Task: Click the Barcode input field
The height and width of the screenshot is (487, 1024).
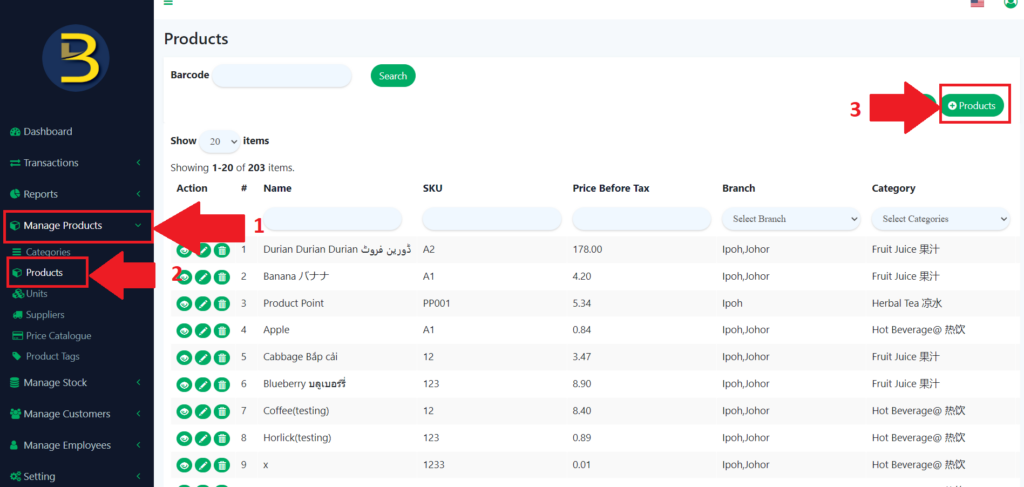Action: [282, 76]
